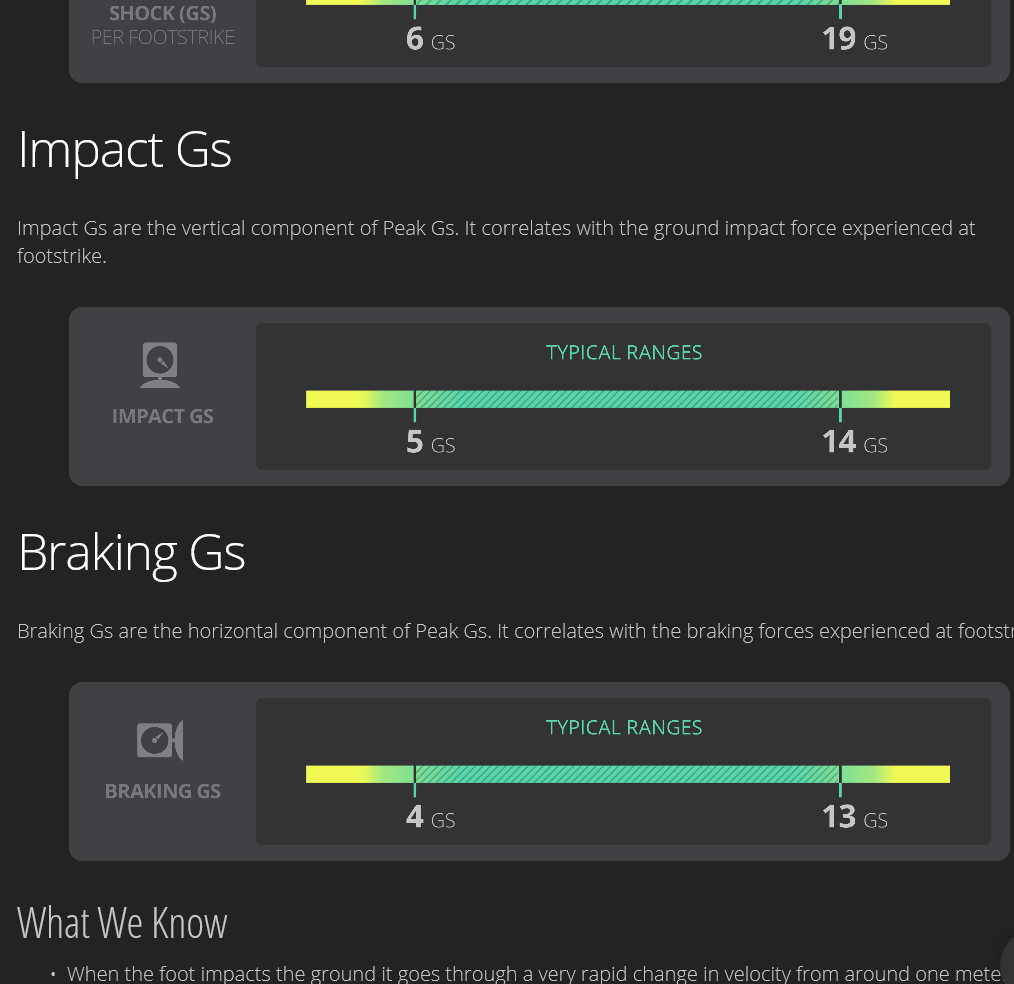Select the BRAKING GS label text

[162, 791]
